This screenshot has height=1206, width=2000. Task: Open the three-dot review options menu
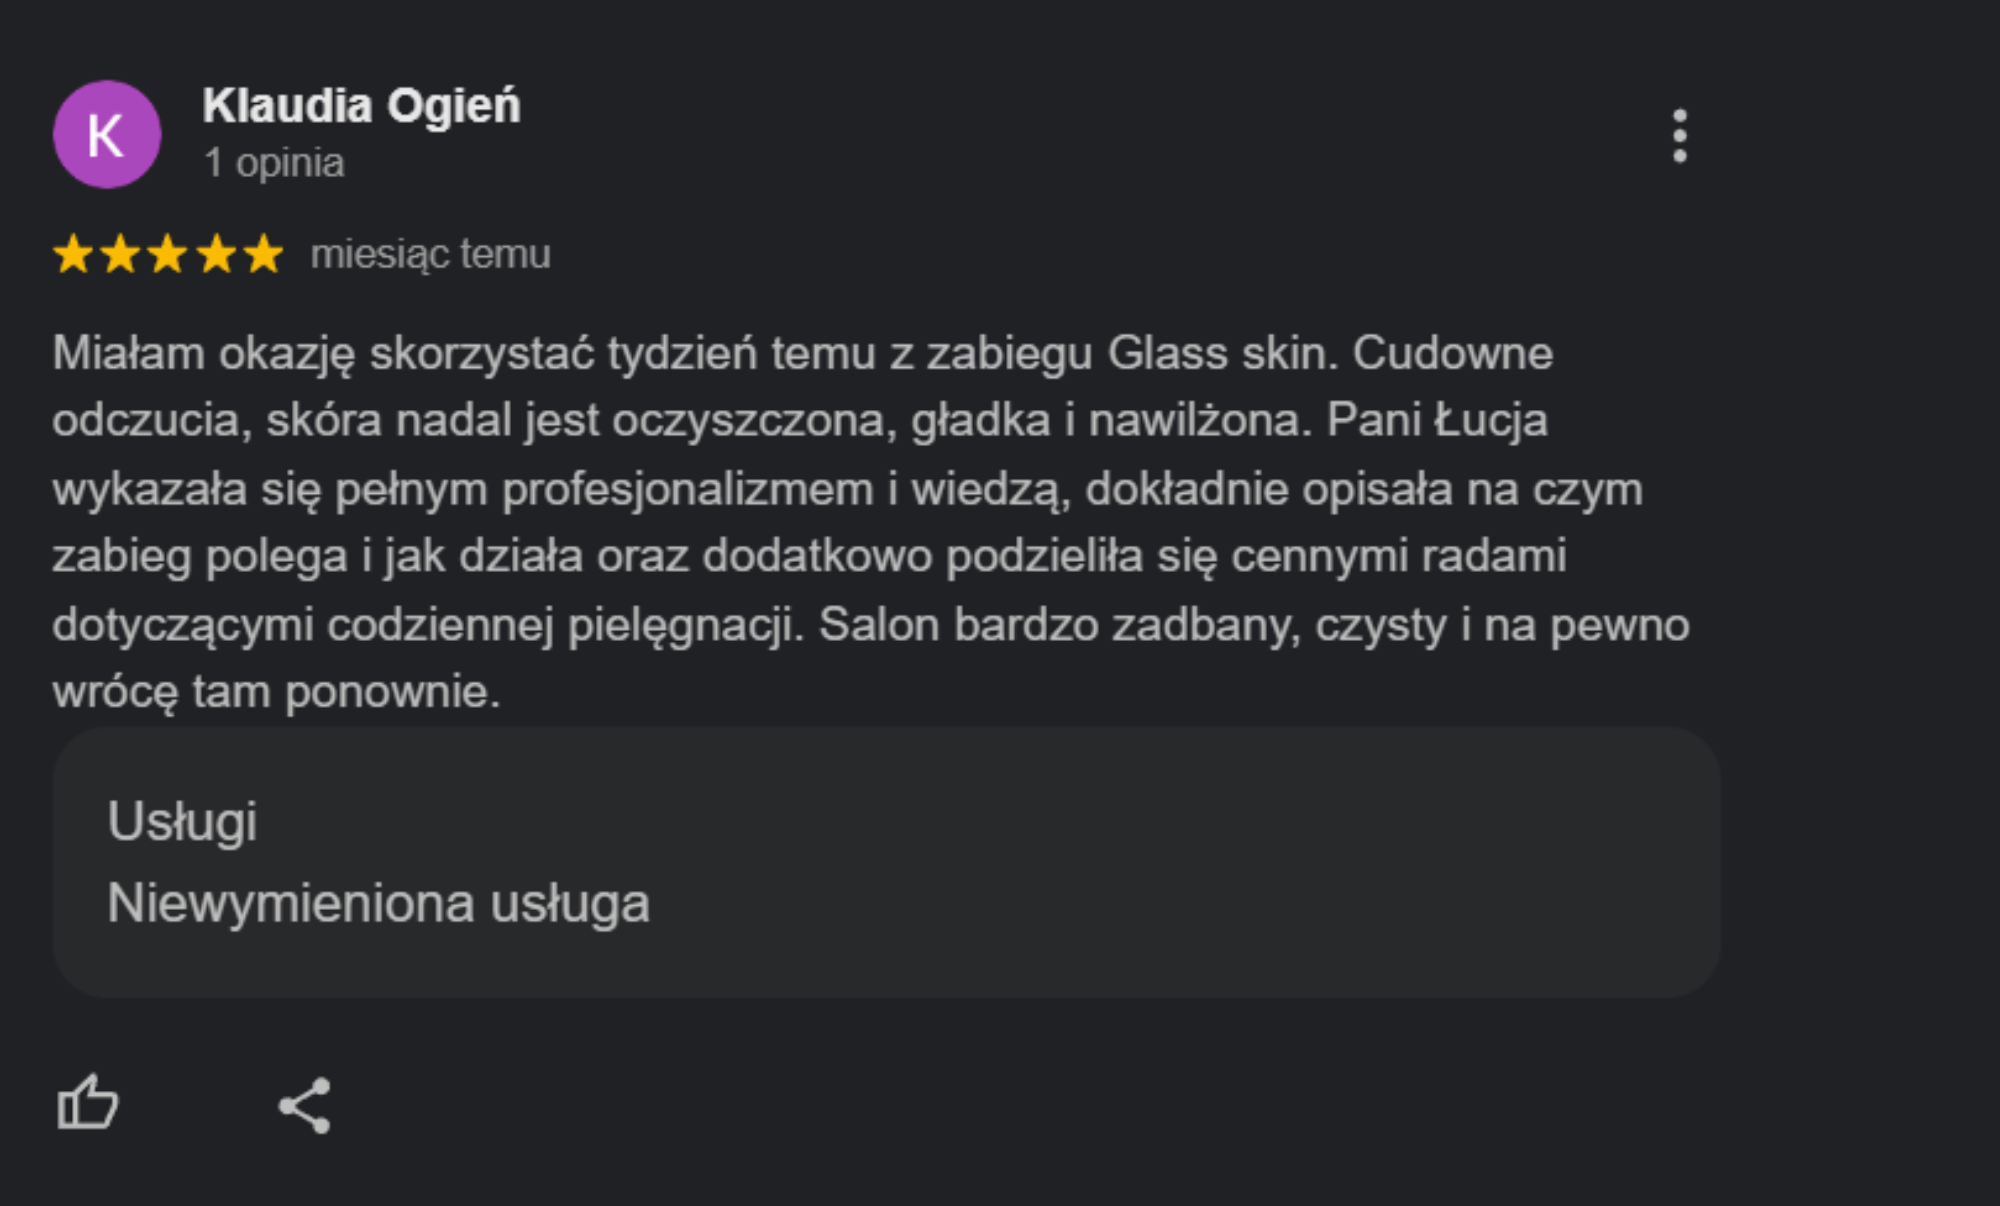(x=1680, y=135)
